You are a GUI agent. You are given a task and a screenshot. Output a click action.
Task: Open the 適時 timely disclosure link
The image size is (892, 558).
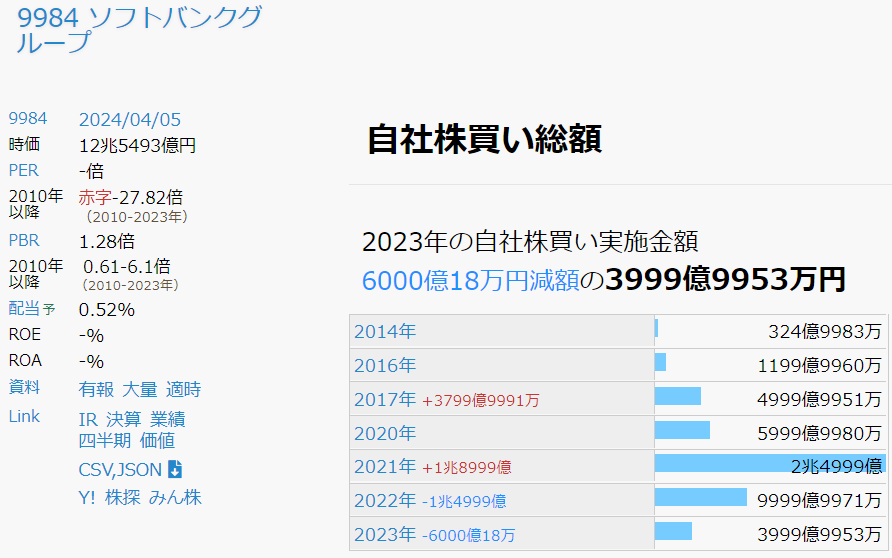(184, 389)
